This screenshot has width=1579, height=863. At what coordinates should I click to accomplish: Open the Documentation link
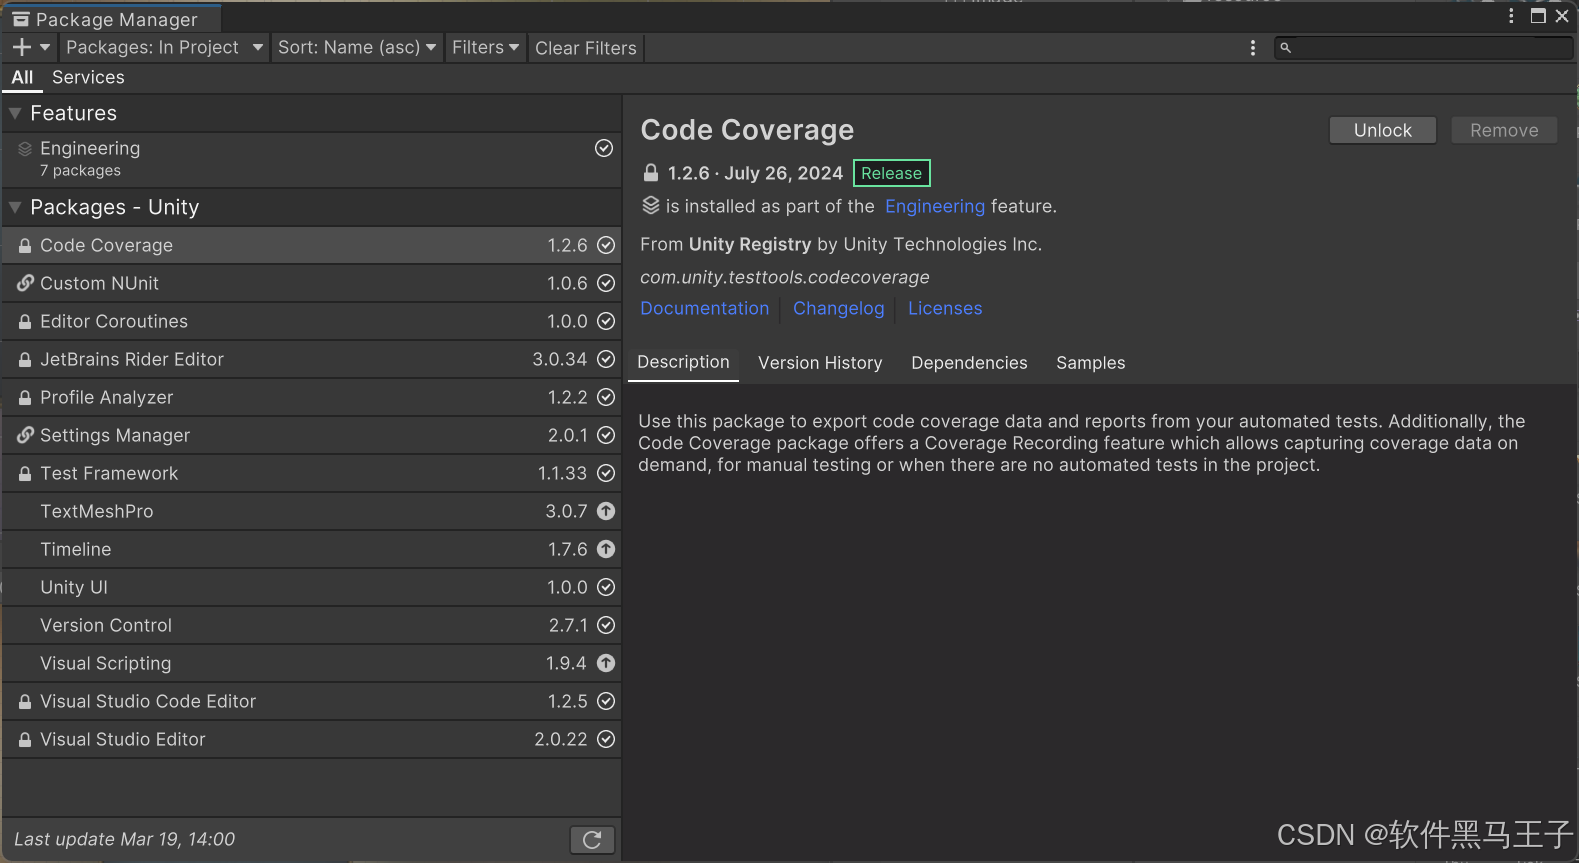(705, 308)
